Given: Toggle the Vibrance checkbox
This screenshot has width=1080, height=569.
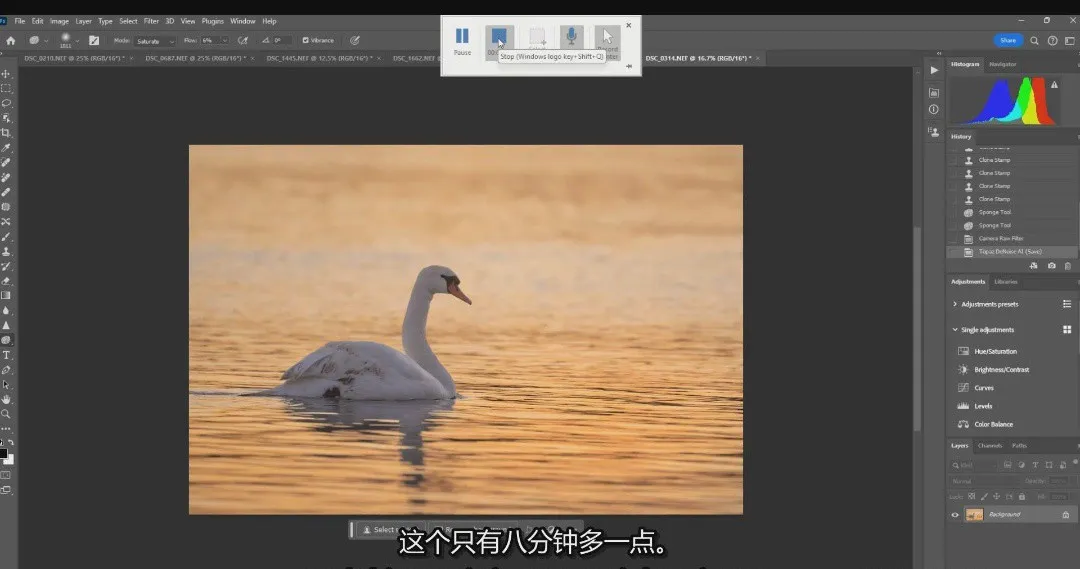Looking at the screenshot, I should coord(305,41).
